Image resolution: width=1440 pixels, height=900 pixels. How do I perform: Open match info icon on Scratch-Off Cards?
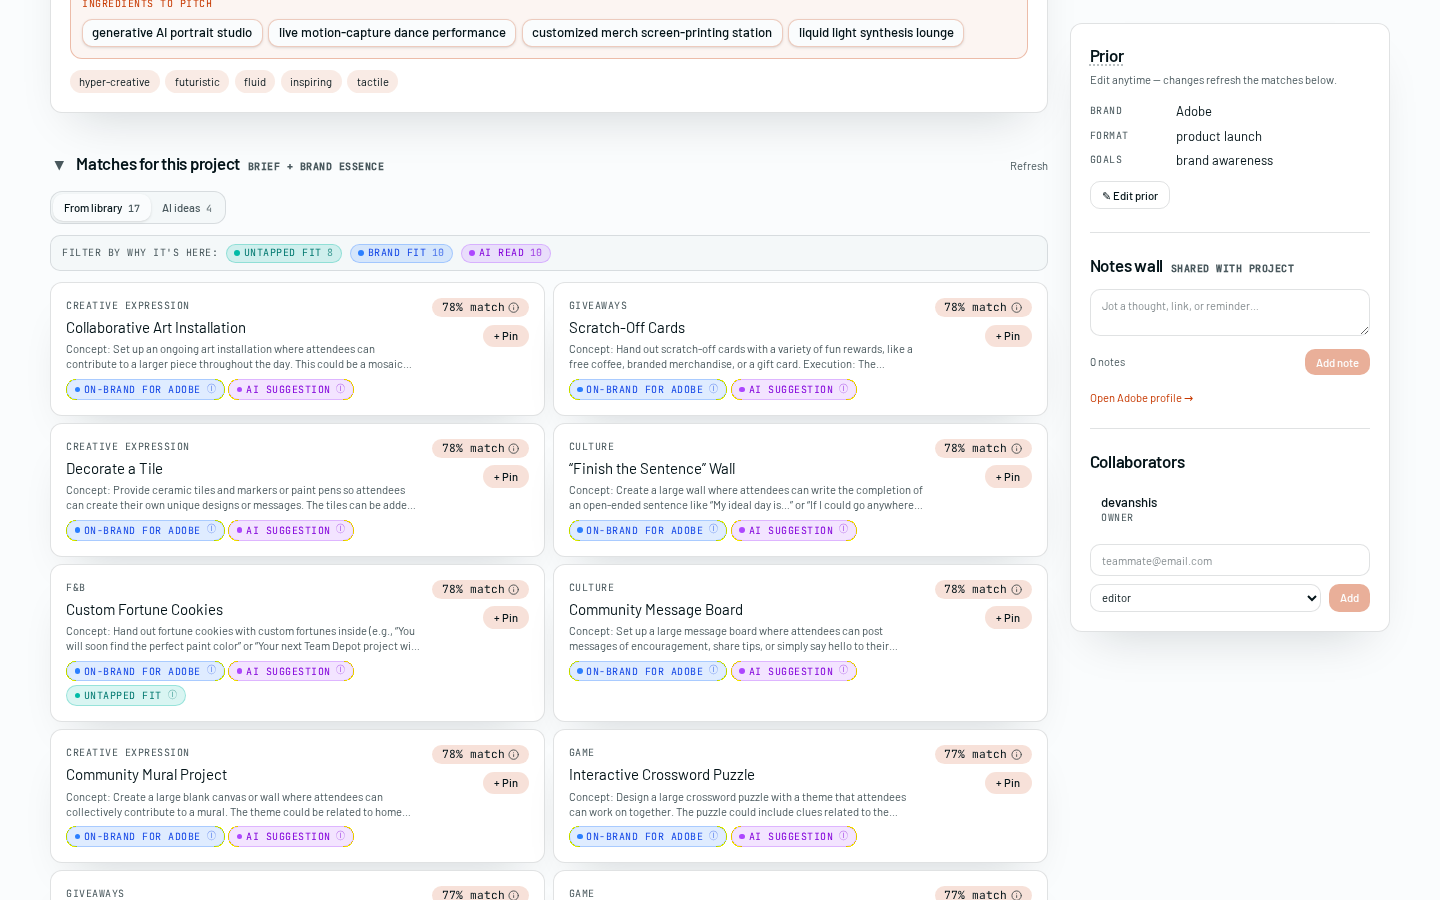point(1017,308)
